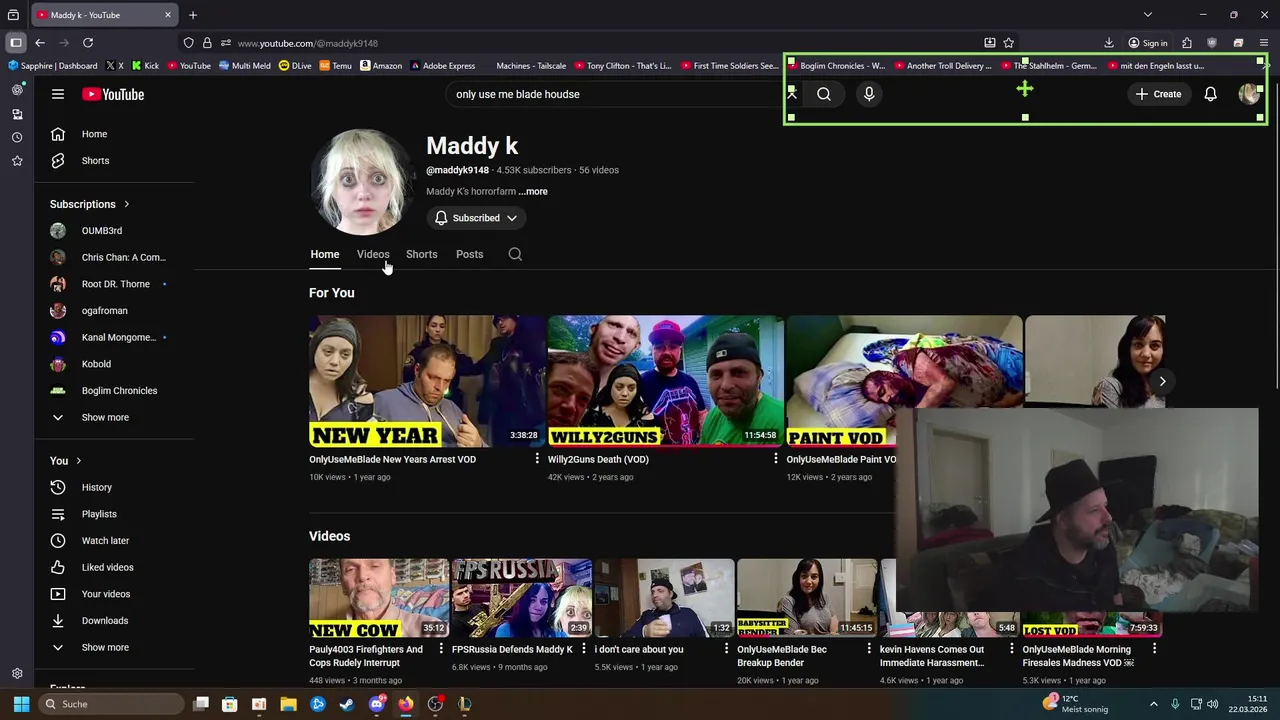Open more actions for FPSRussia Defends Maddy K

584,649
